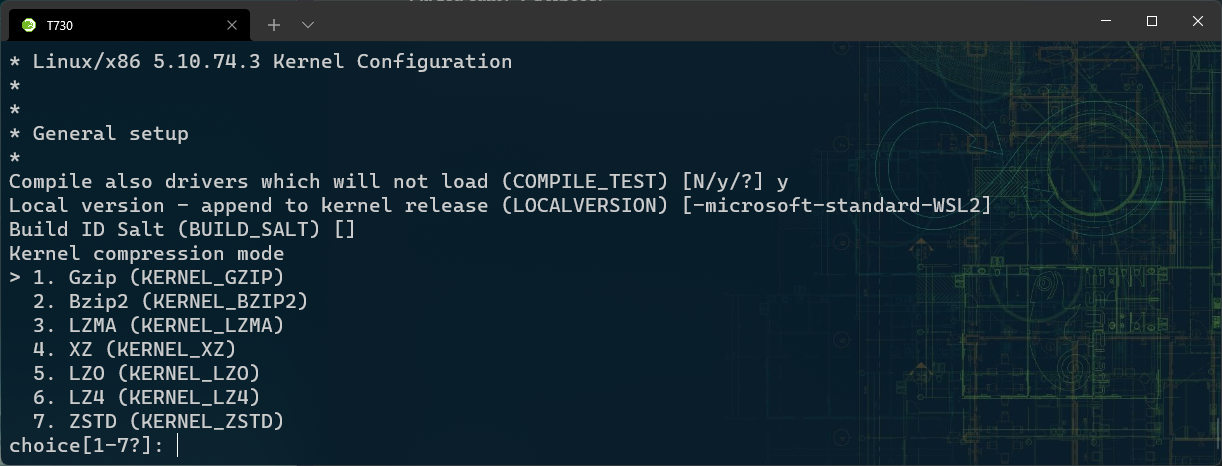Expand the new tab profile dropdown
This screenshot has width=1222, height=466.
[x=308, y=24]
